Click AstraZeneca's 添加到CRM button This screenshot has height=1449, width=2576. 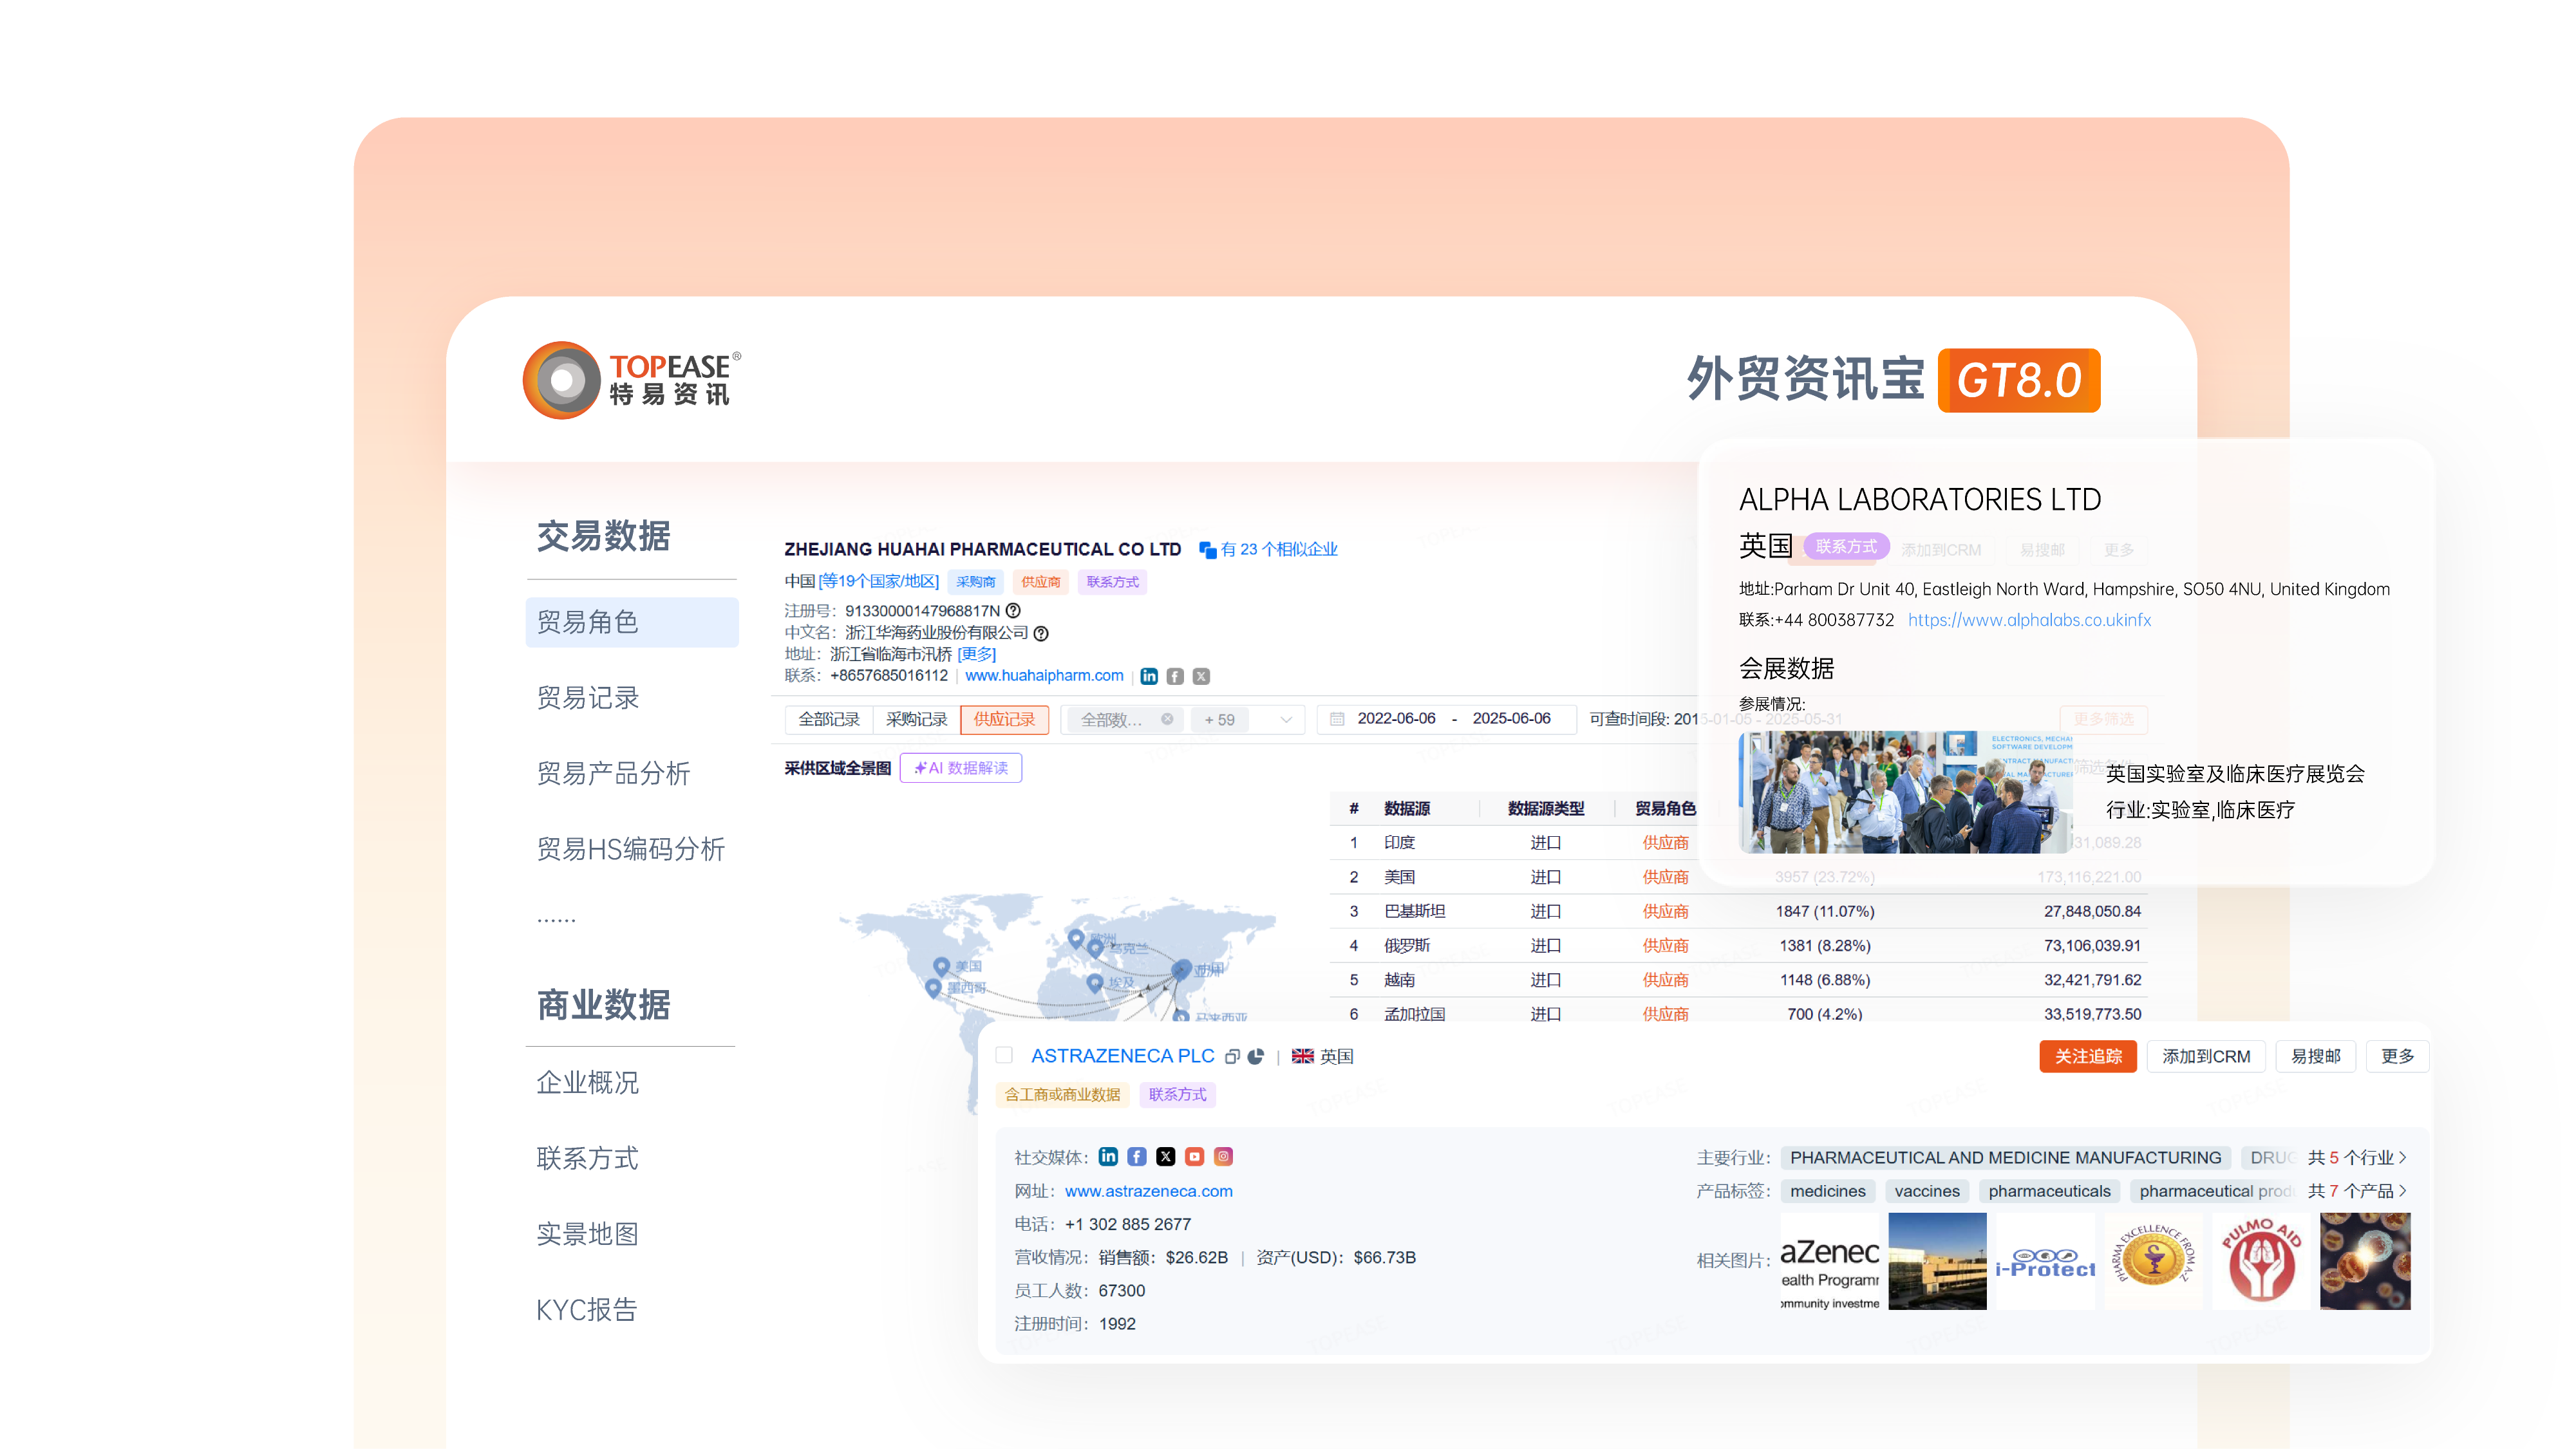2206,1057
